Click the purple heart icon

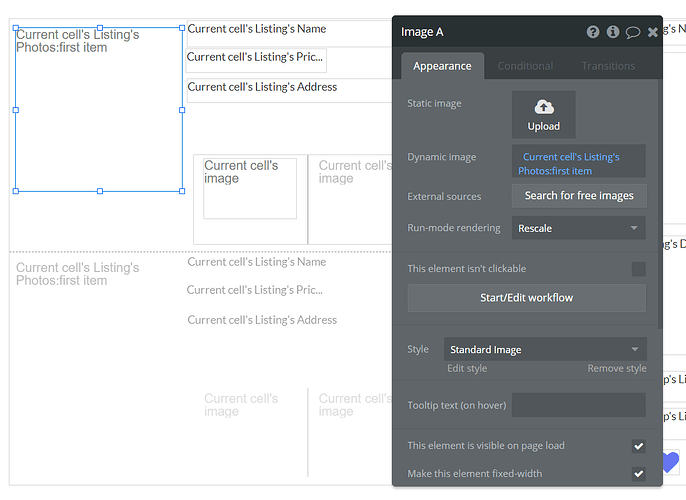click(670, 462)
